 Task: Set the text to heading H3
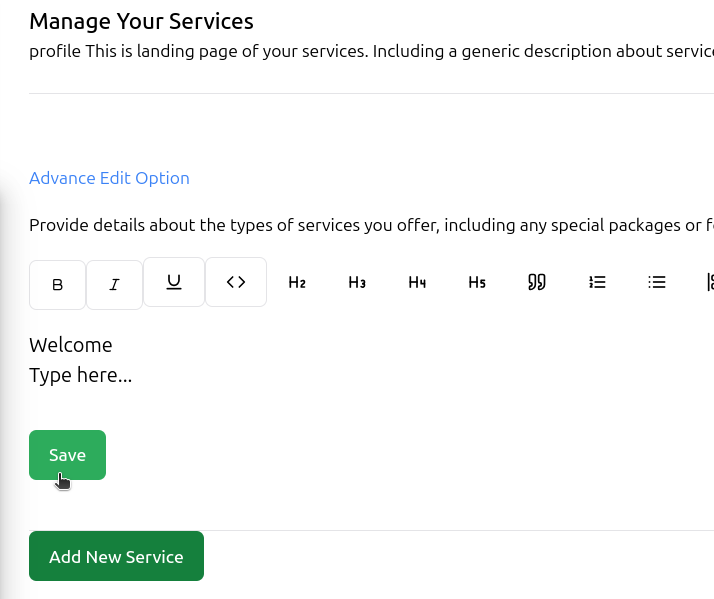357,282
